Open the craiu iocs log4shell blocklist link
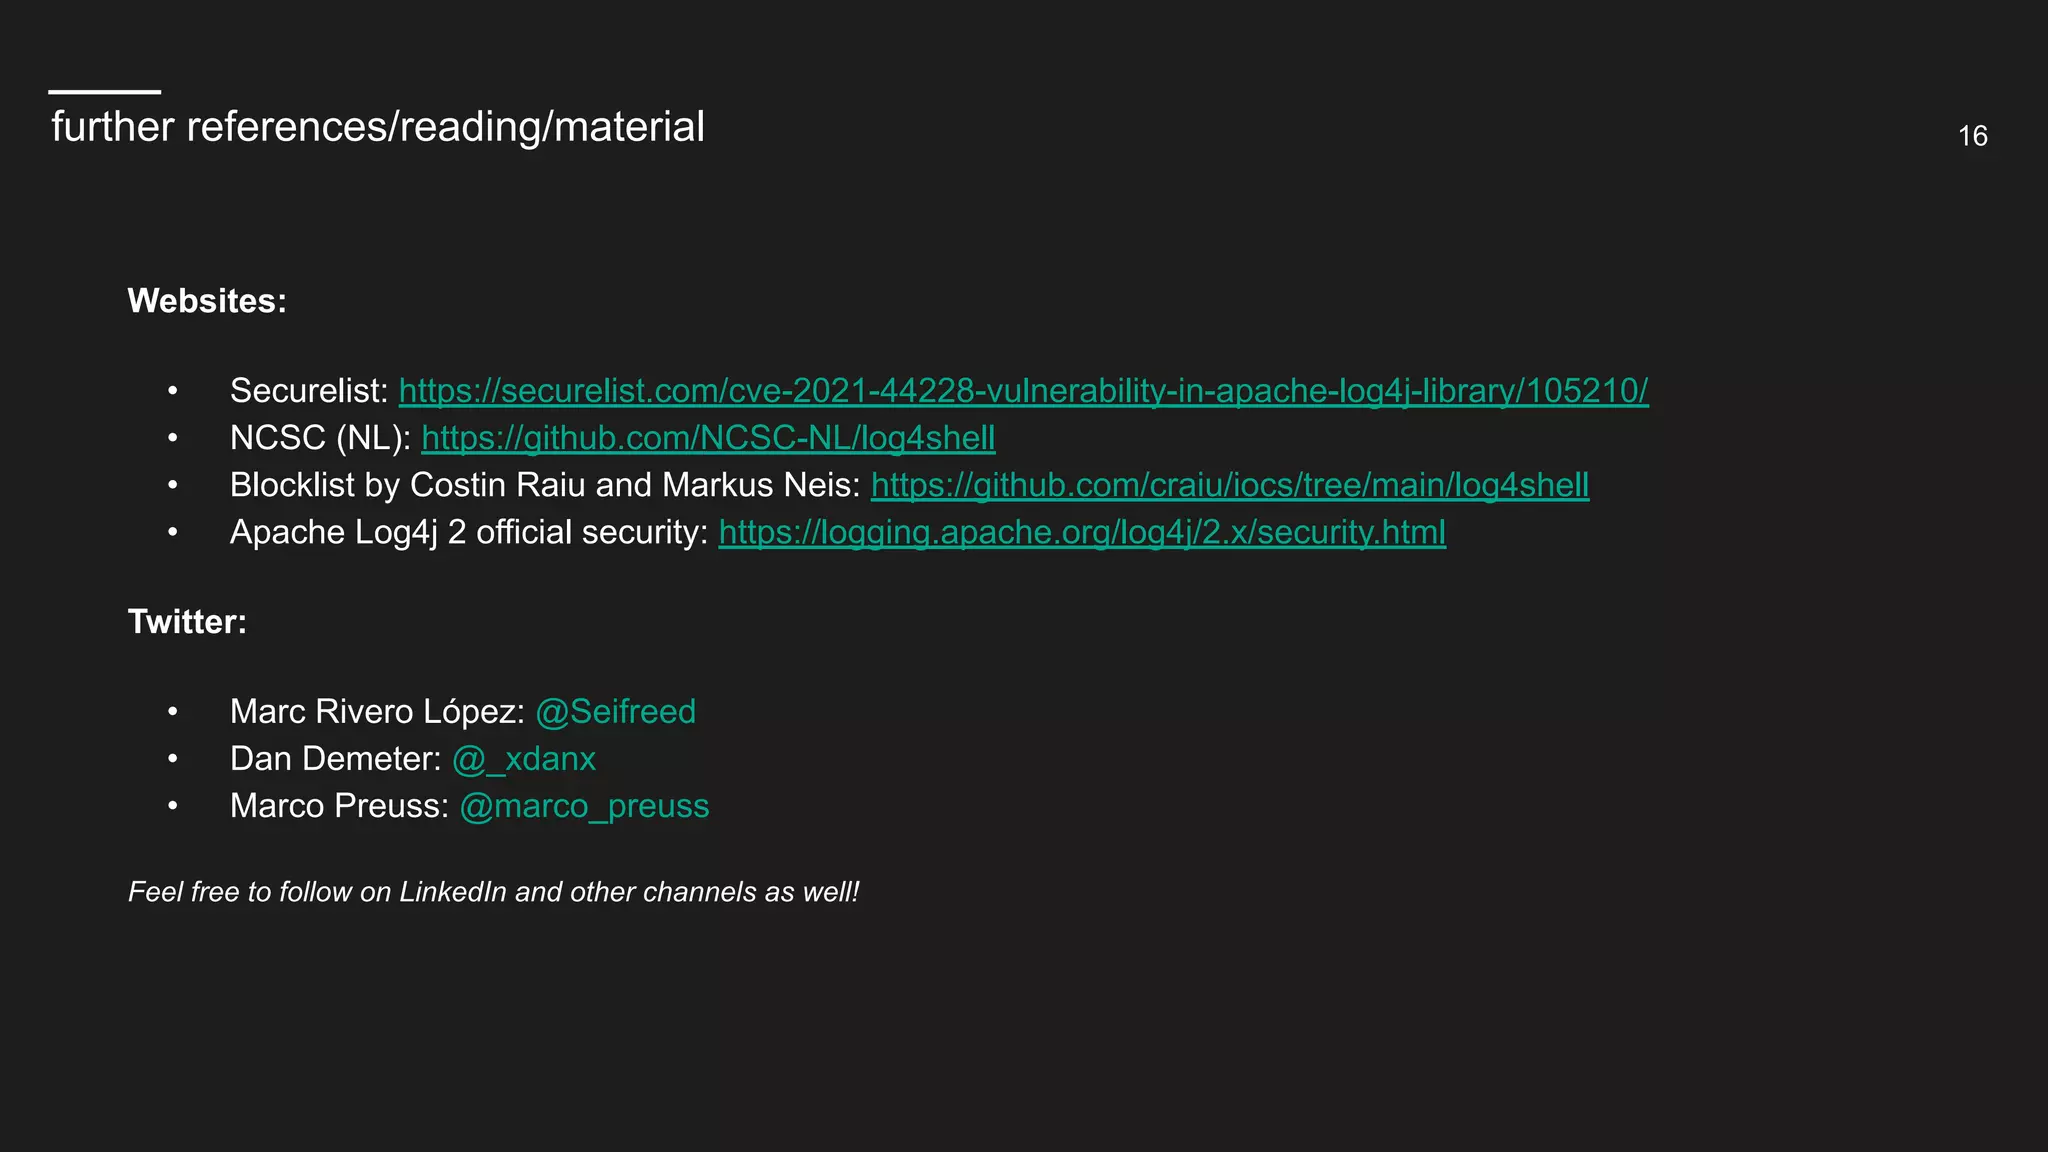The image size is (2048, 1152). (1230, 485)
